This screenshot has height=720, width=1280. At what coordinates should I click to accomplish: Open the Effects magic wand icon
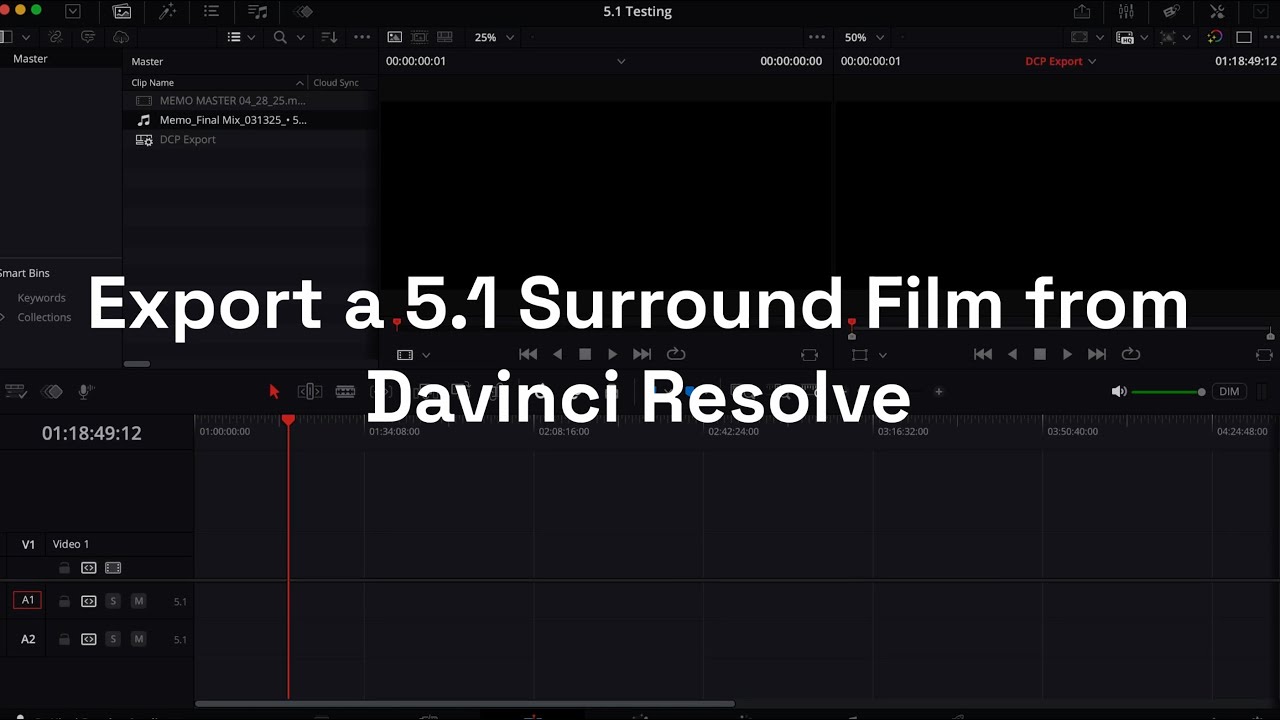(x=166, y=12)
